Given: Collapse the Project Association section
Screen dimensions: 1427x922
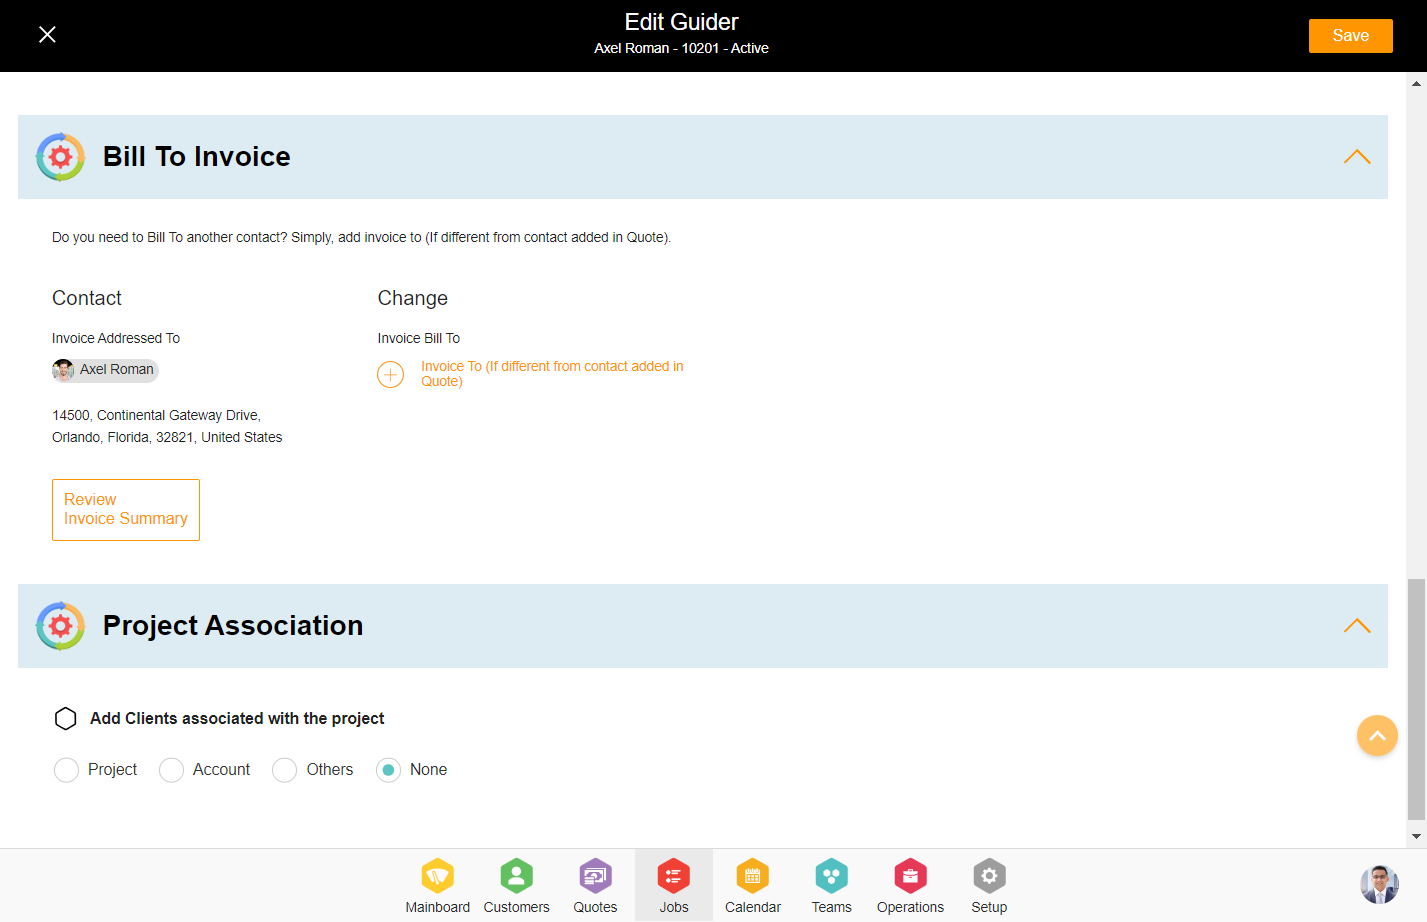Looking at the screenshot, I should [1357, 626].
